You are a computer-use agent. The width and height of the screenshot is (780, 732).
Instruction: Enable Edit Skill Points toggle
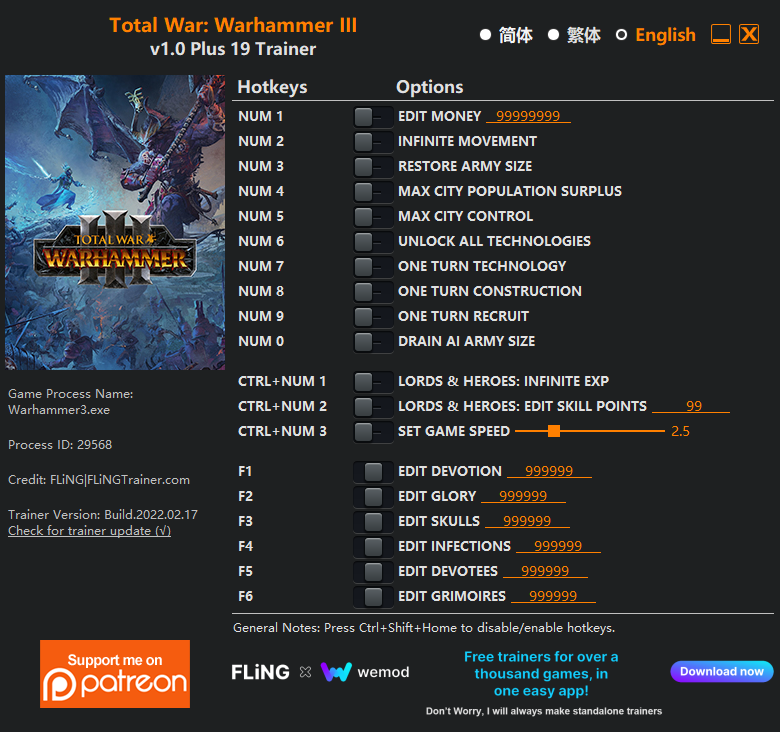pos(373,407)
